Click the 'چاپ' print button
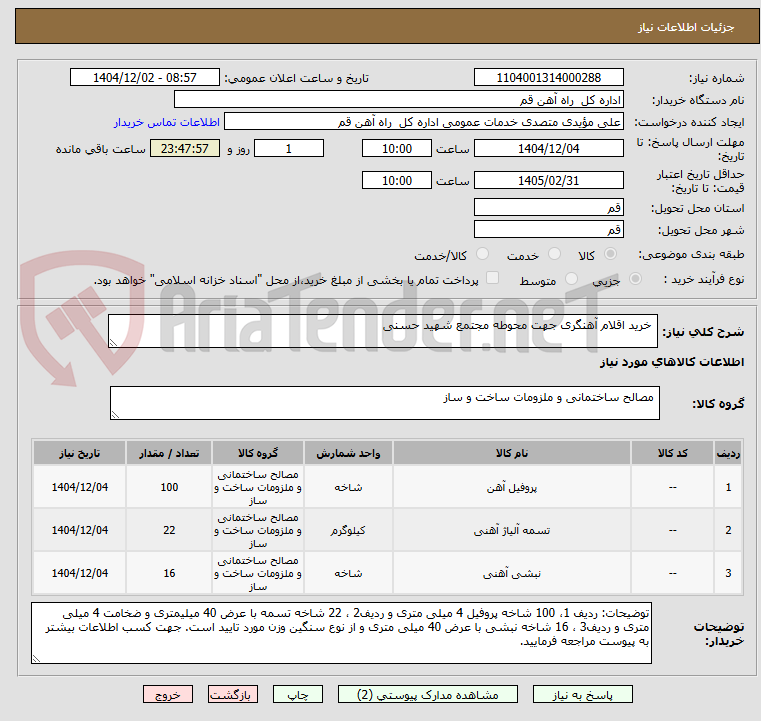This screenshot has width=761, height=721. pos(298,694)
